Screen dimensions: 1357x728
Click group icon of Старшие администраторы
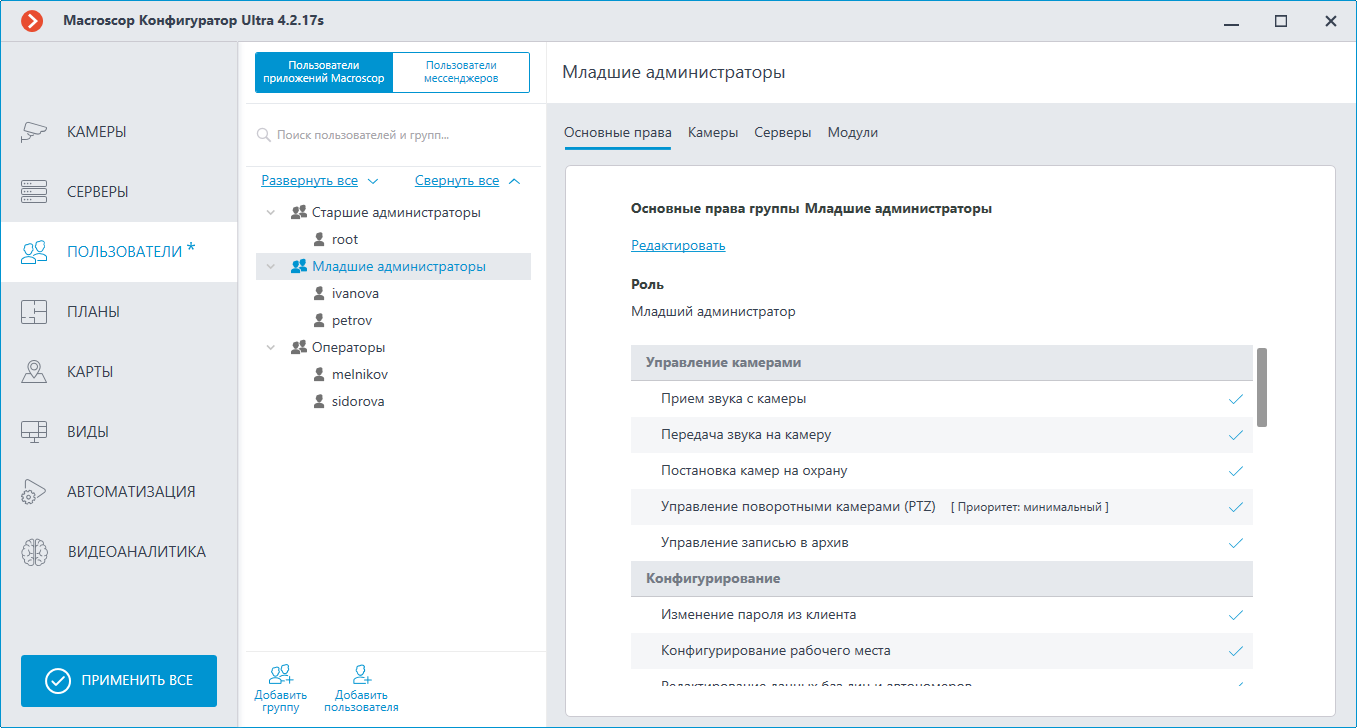298,212
